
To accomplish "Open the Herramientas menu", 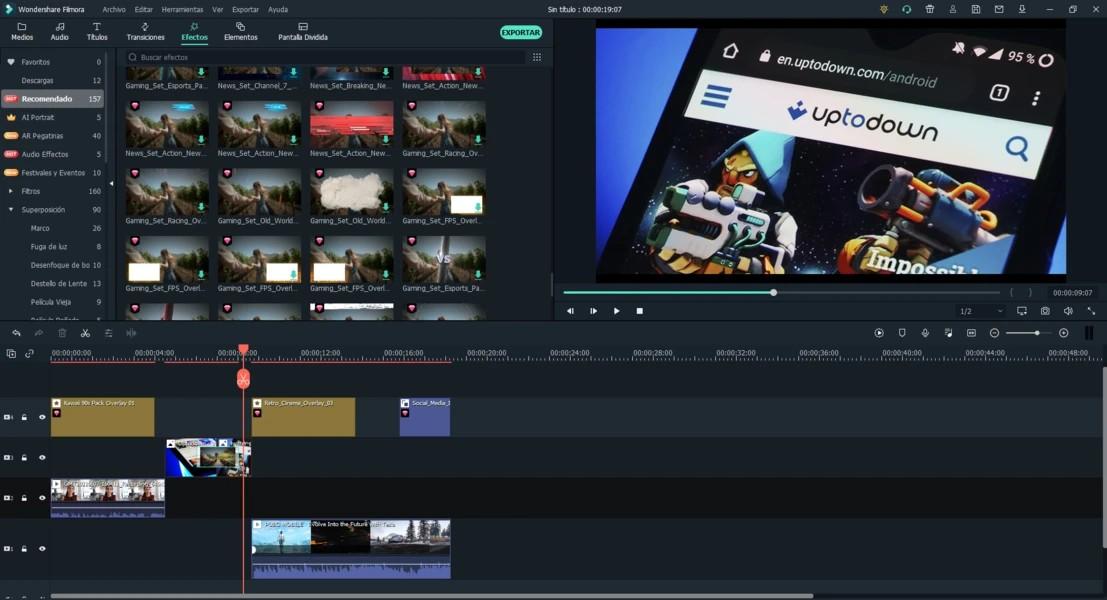I will 181,9.
